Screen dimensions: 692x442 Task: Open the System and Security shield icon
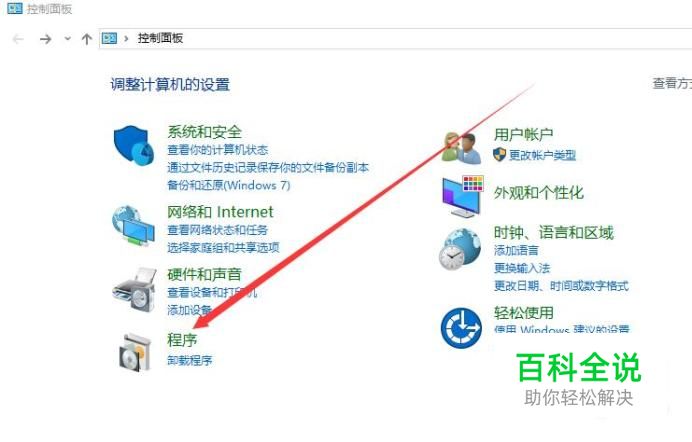pyautogui.click(x=134, y=146)
